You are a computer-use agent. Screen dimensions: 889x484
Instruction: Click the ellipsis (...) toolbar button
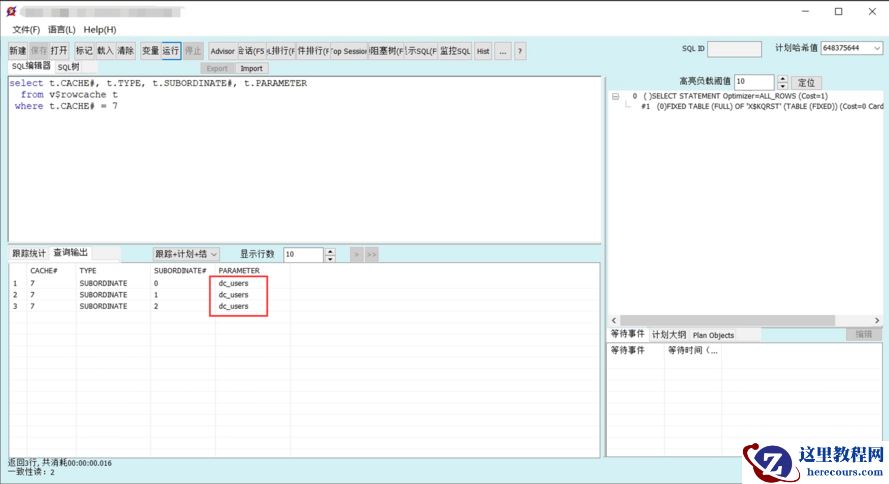click(502, 51)
